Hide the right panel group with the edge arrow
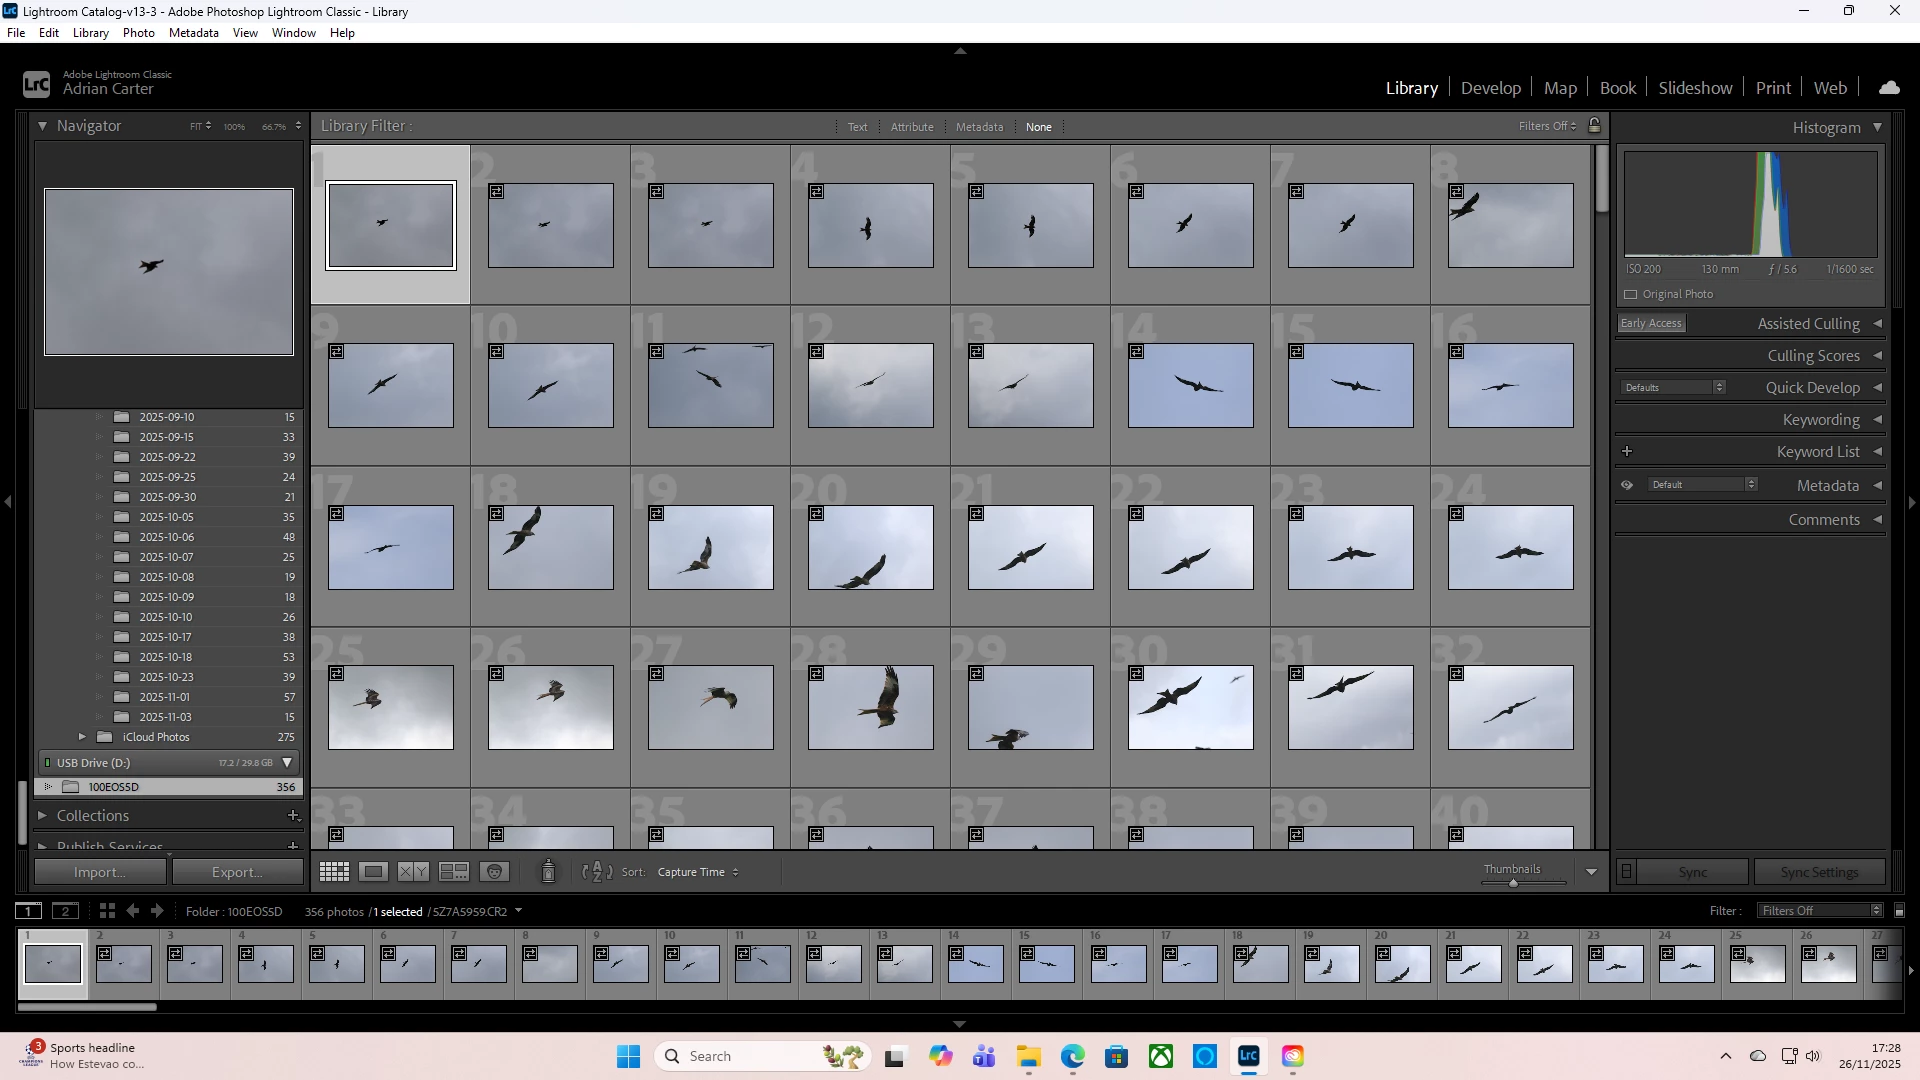 [1912, 502]
